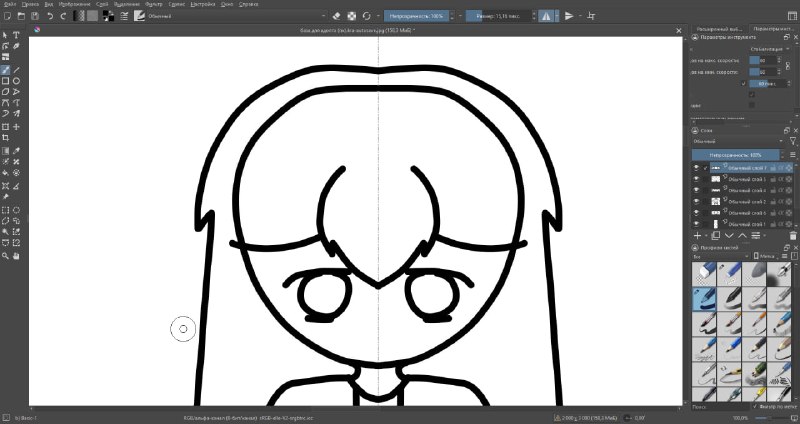800x424 pixels.
Task: Add a new layer with the plus button
Action: click(x=697, y=236)
